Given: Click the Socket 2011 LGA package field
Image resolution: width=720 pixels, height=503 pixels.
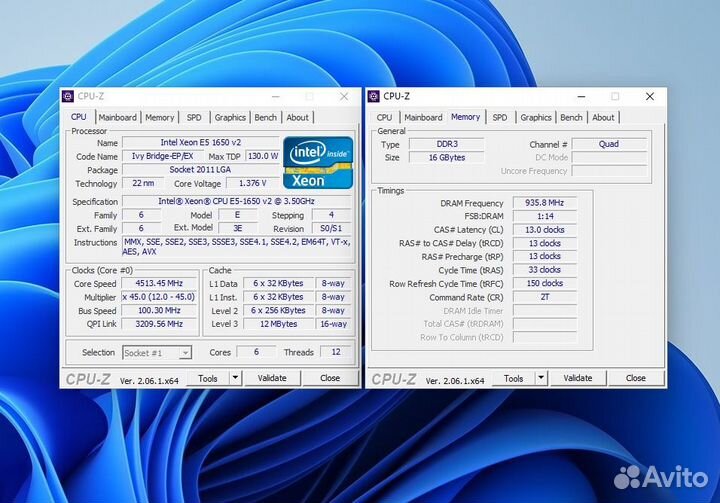Looking at the screenshot, I should click(200, 170).
